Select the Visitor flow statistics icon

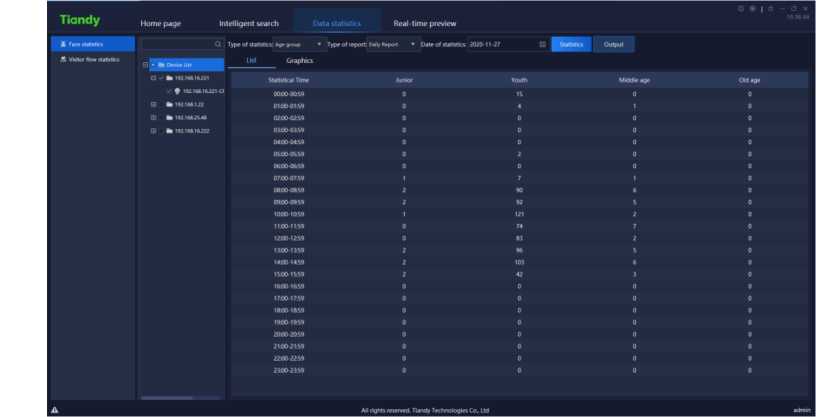(64, 59)
